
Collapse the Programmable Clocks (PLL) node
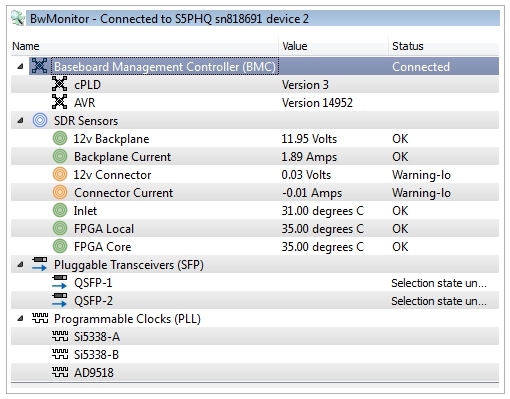coord(20,319)
